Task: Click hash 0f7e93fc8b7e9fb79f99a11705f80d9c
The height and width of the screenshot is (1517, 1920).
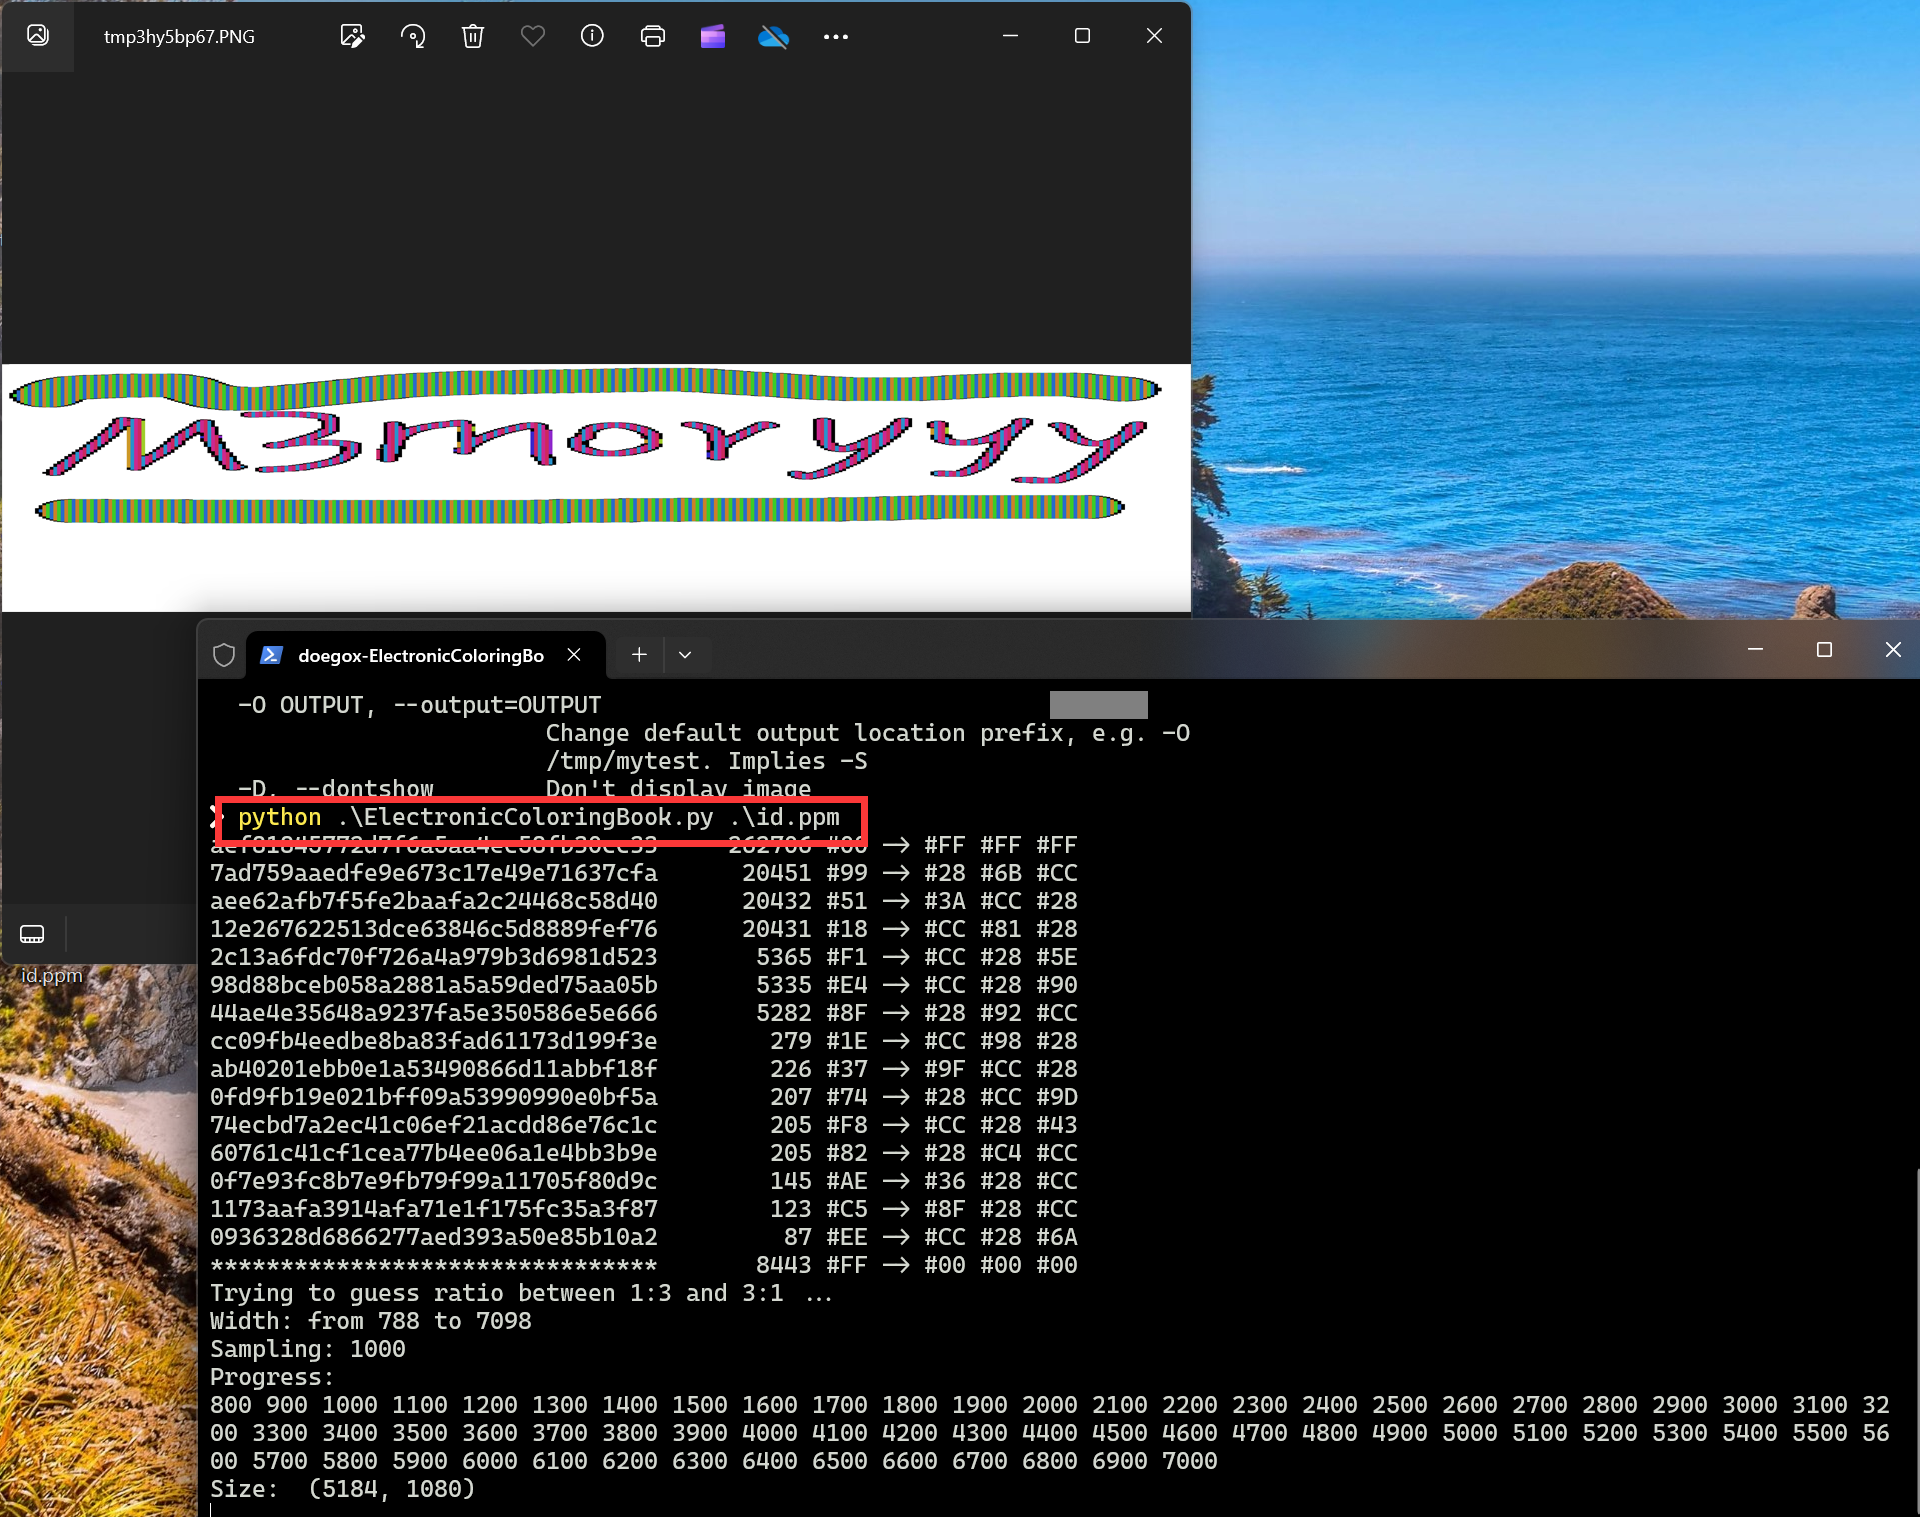Action: [434, 1181]
